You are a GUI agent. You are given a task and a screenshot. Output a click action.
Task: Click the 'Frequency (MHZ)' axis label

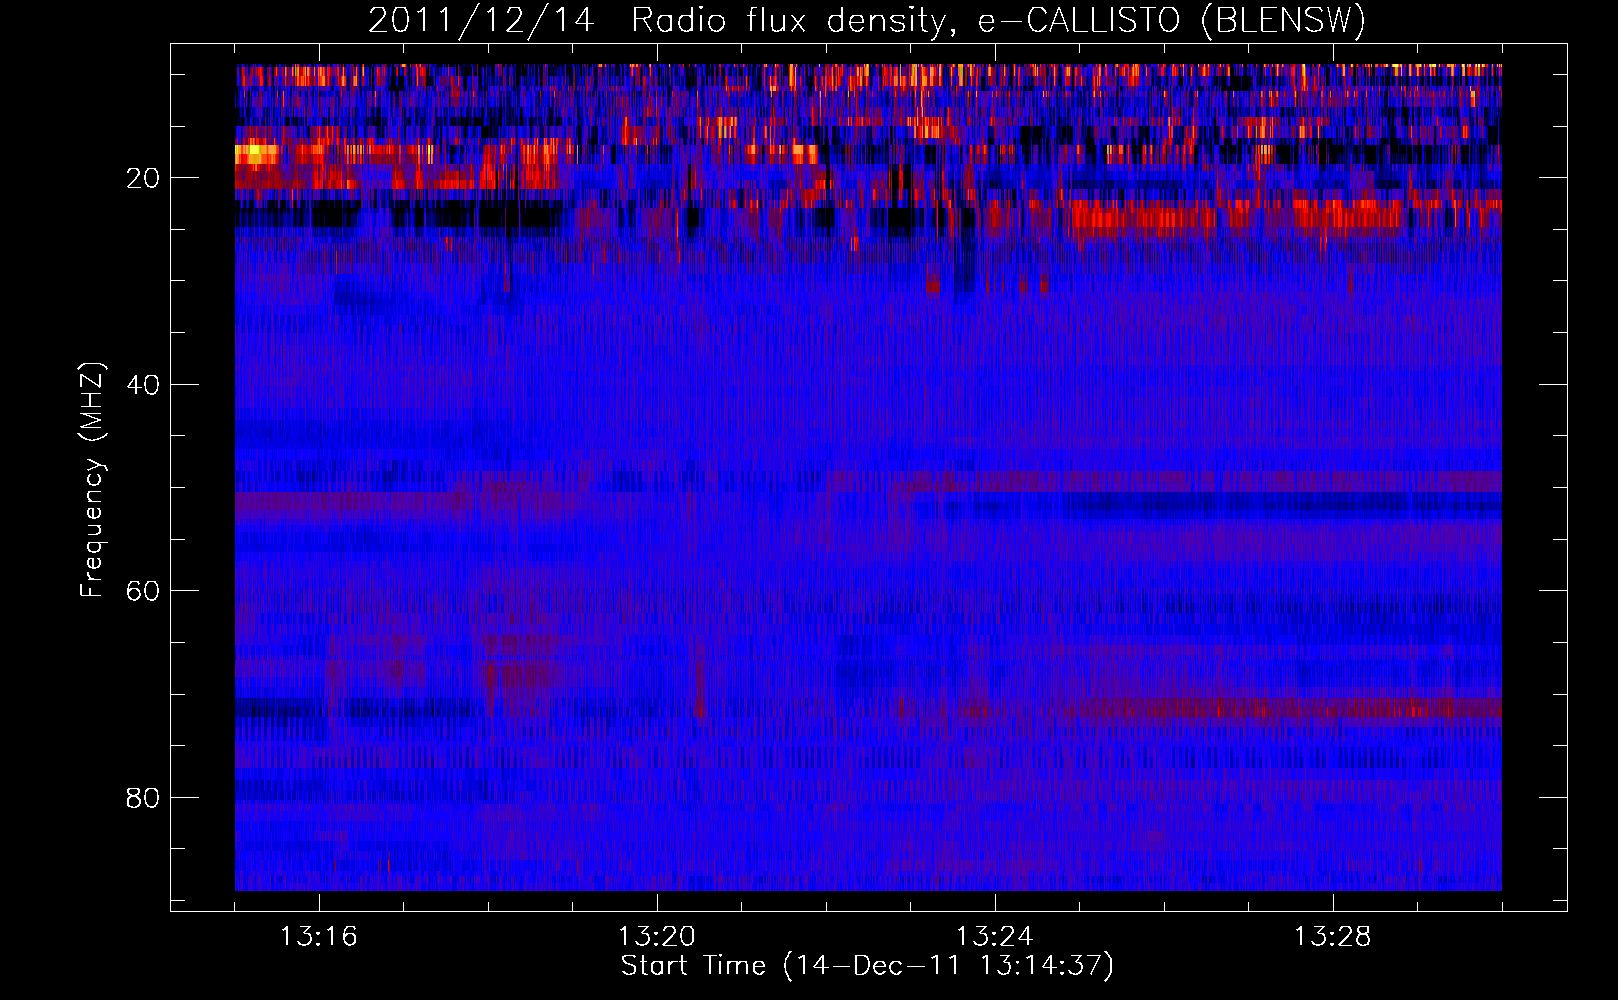(92, 480)
